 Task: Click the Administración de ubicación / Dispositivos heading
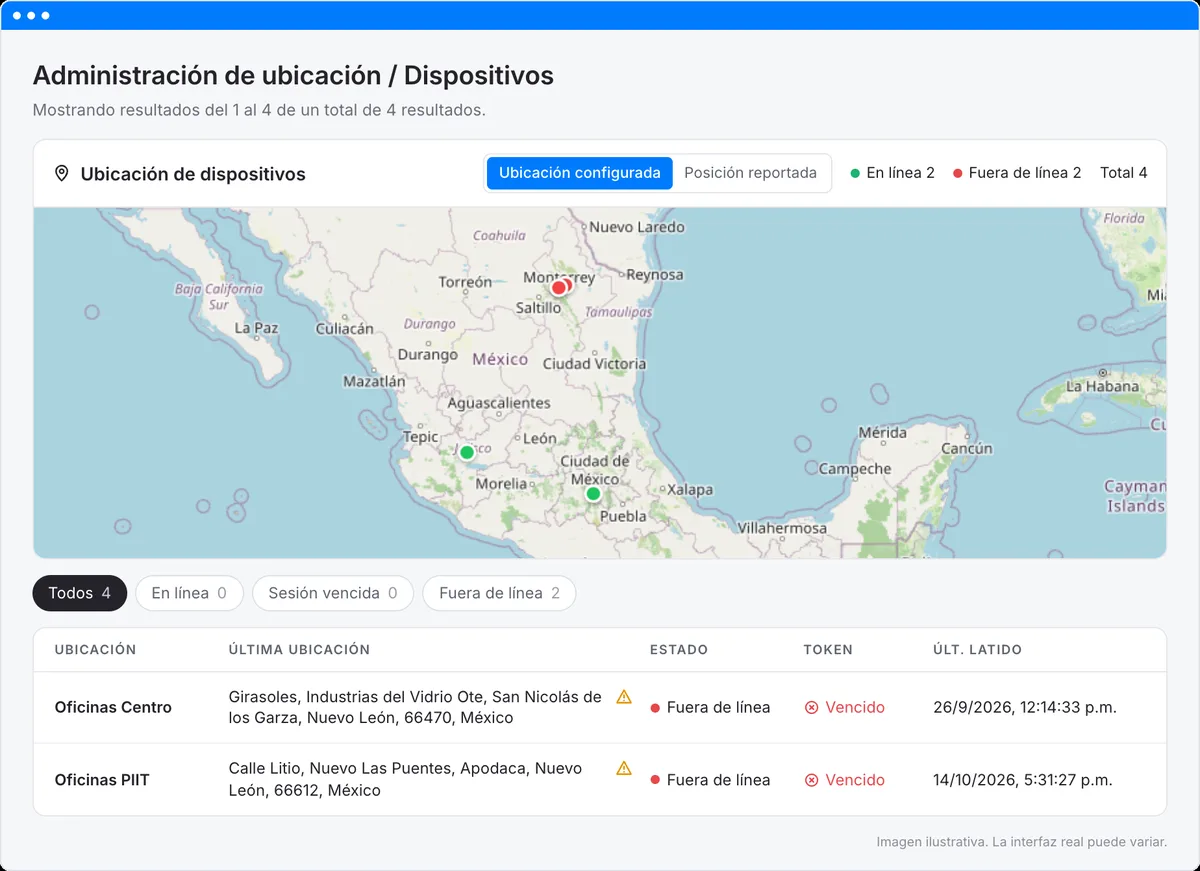pos(293,75)
